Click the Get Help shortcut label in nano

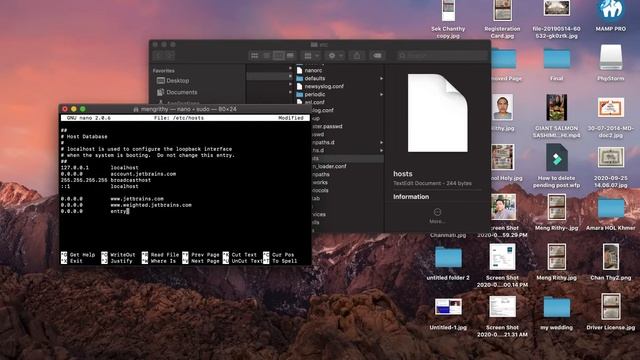(82, 255)
